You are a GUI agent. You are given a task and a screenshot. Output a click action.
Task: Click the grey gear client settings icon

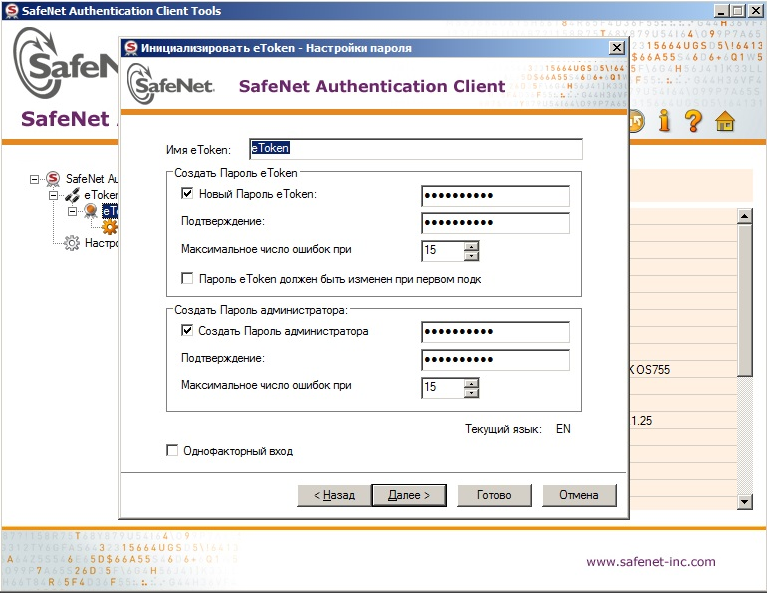[72, 243]
